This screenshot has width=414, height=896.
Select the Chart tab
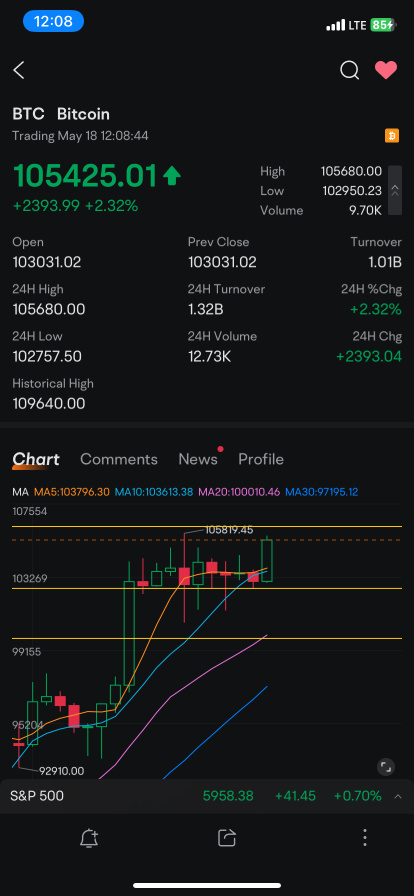(36, 459)
